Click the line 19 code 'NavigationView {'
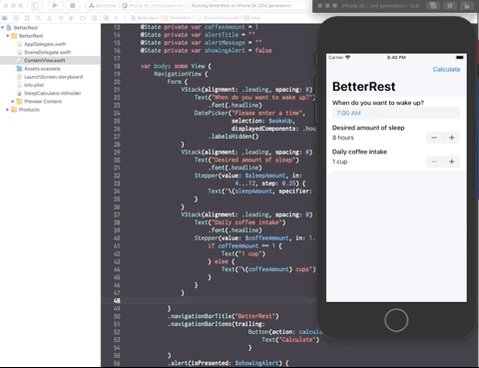 coord(181,74)
